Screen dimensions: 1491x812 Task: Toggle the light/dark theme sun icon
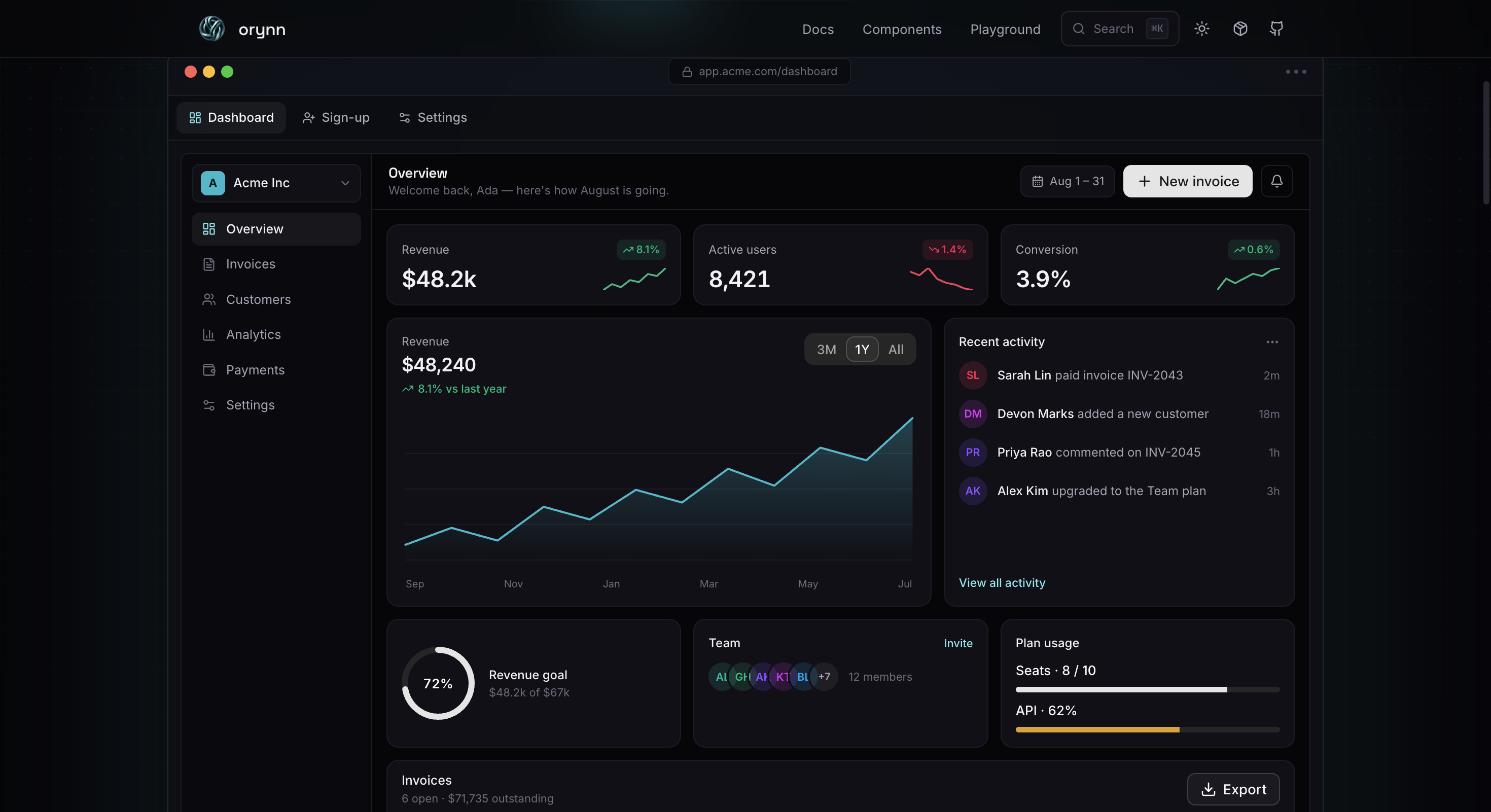click(1202, 29)
